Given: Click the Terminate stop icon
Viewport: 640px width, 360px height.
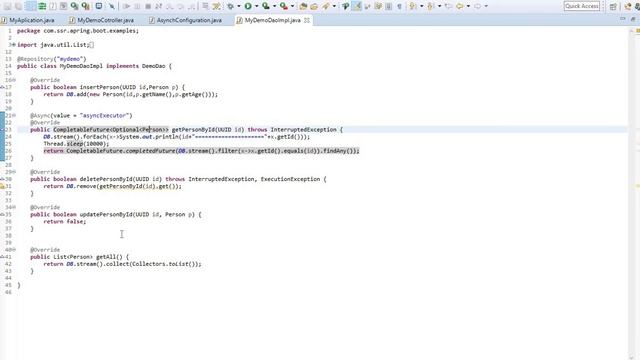Looking at the screenshot, I should tap(148, 6).
